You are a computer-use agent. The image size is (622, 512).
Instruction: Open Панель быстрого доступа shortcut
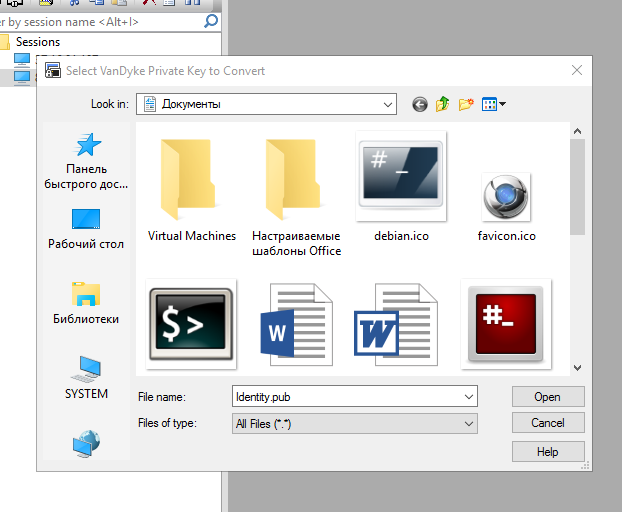(x=86, y=160)
